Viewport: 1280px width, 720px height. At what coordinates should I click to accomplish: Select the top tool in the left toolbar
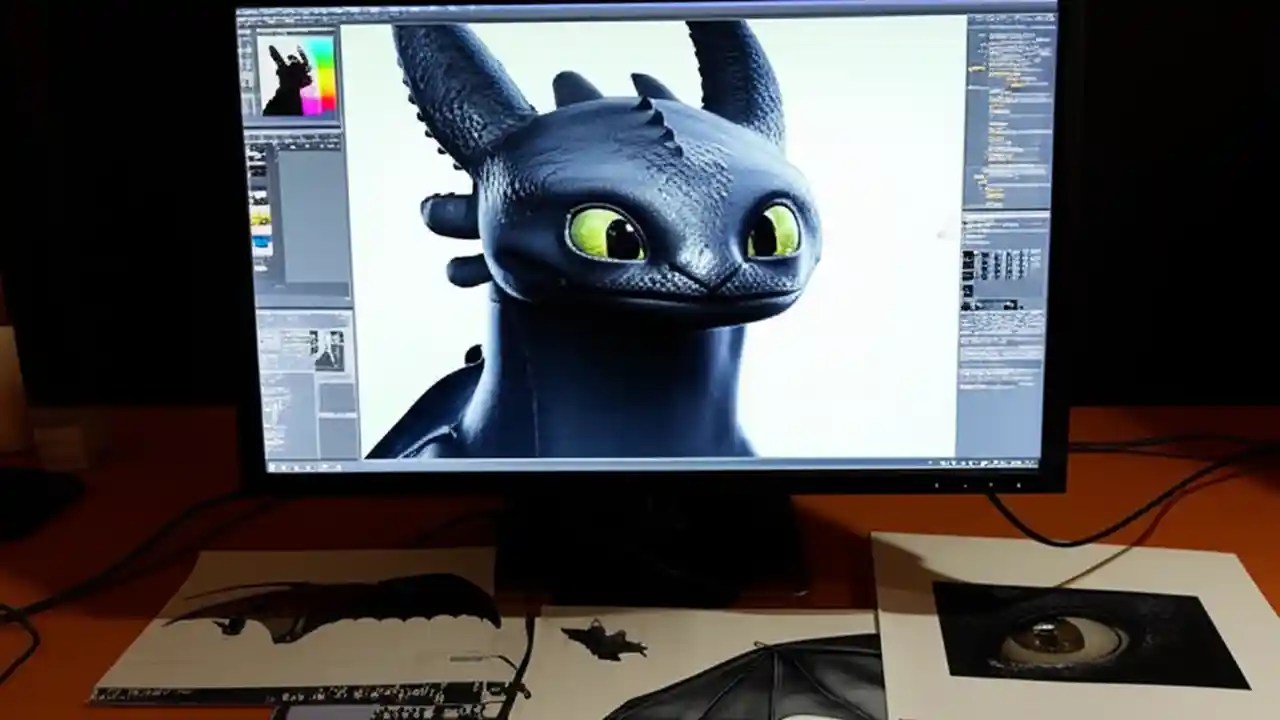(x=247, y=40)
